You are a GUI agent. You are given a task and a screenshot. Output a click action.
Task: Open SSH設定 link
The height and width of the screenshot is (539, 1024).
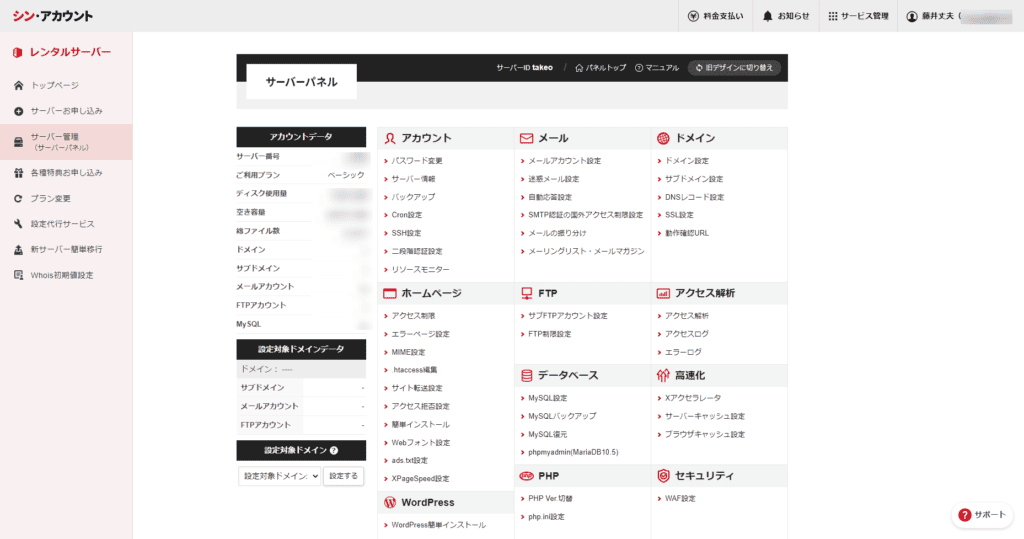click(x=406, y=233)
